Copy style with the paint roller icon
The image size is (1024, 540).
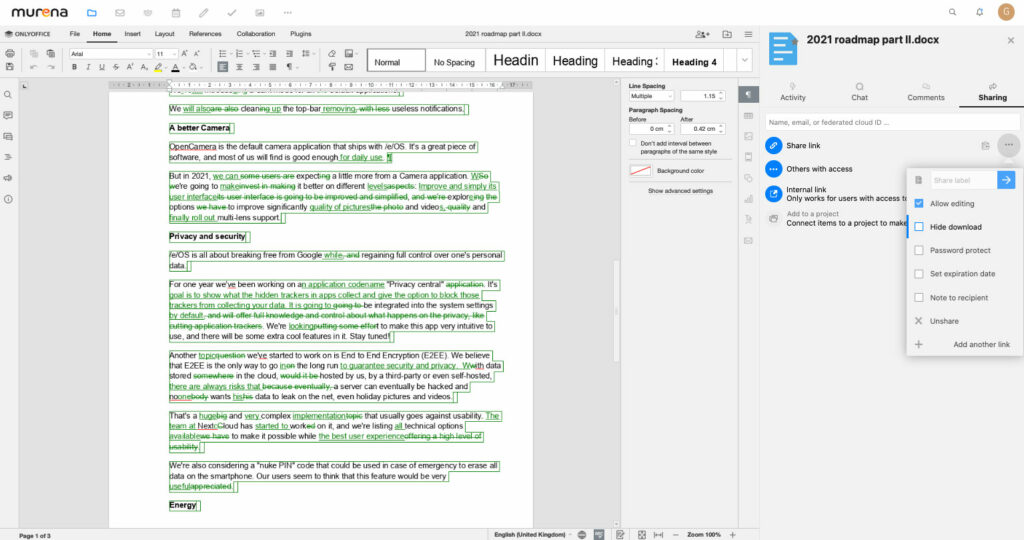tap(332, 67)
